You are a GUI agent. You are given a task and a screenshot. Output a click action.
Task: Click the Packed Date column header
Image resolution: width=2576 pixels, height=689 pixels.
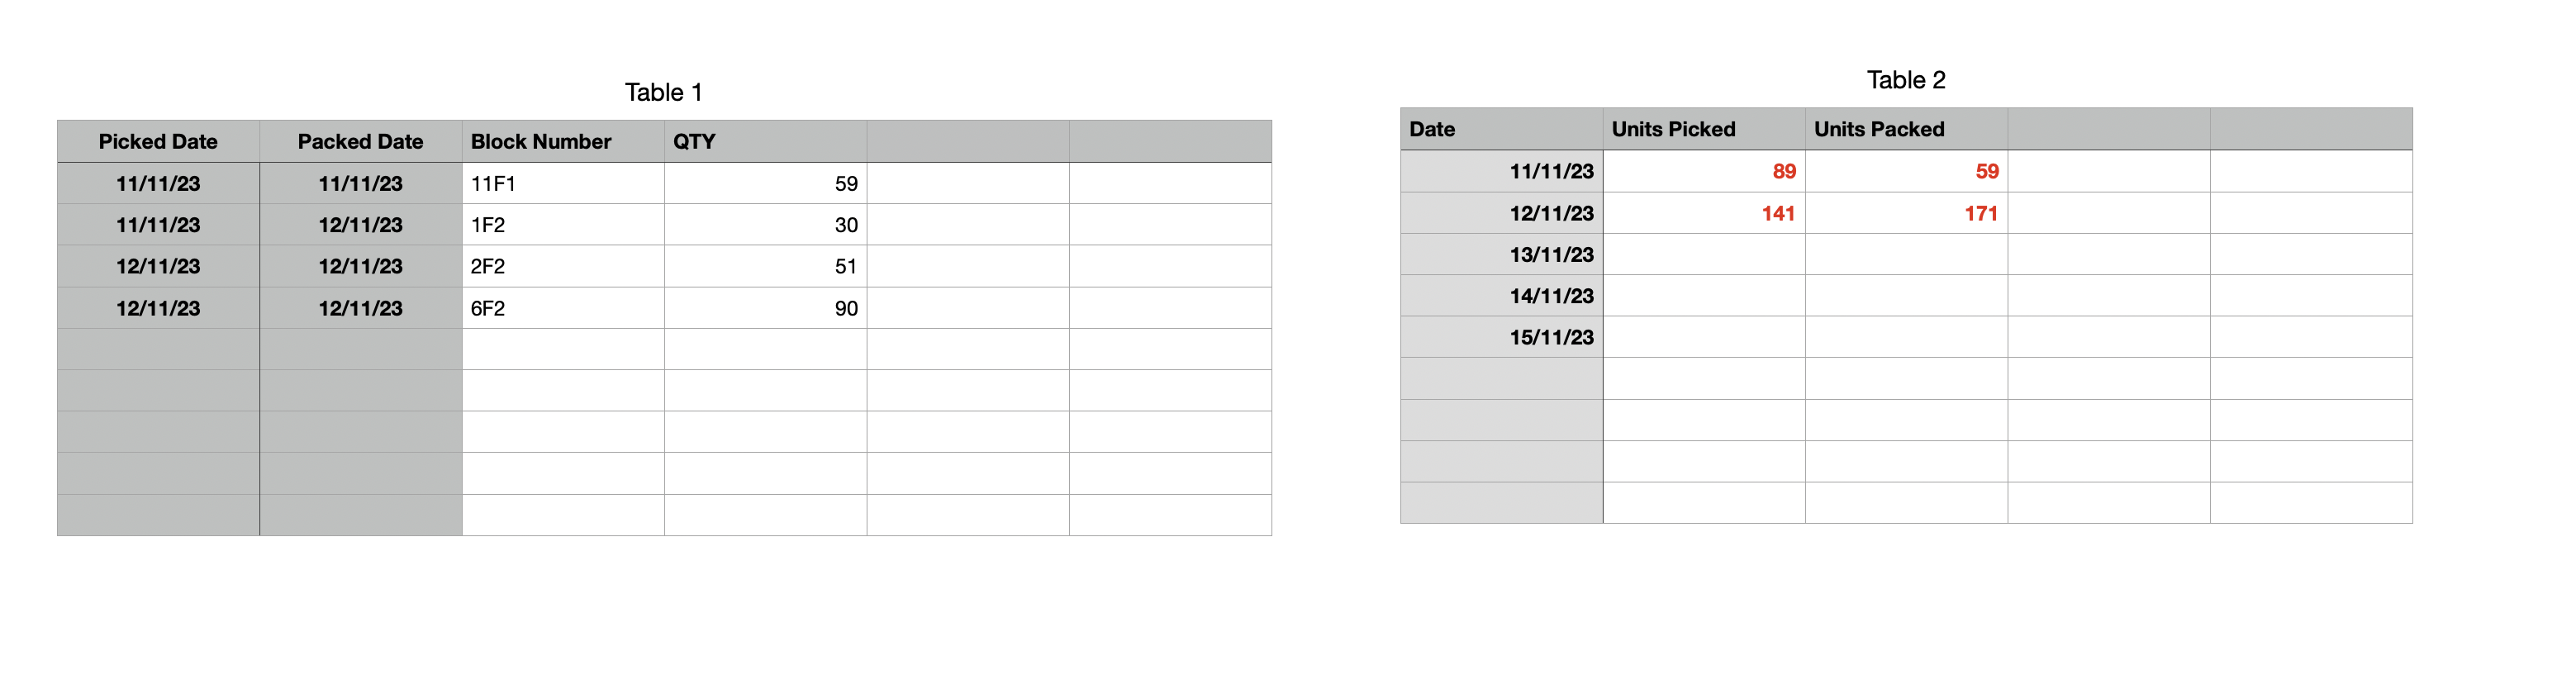coord(361,142)
